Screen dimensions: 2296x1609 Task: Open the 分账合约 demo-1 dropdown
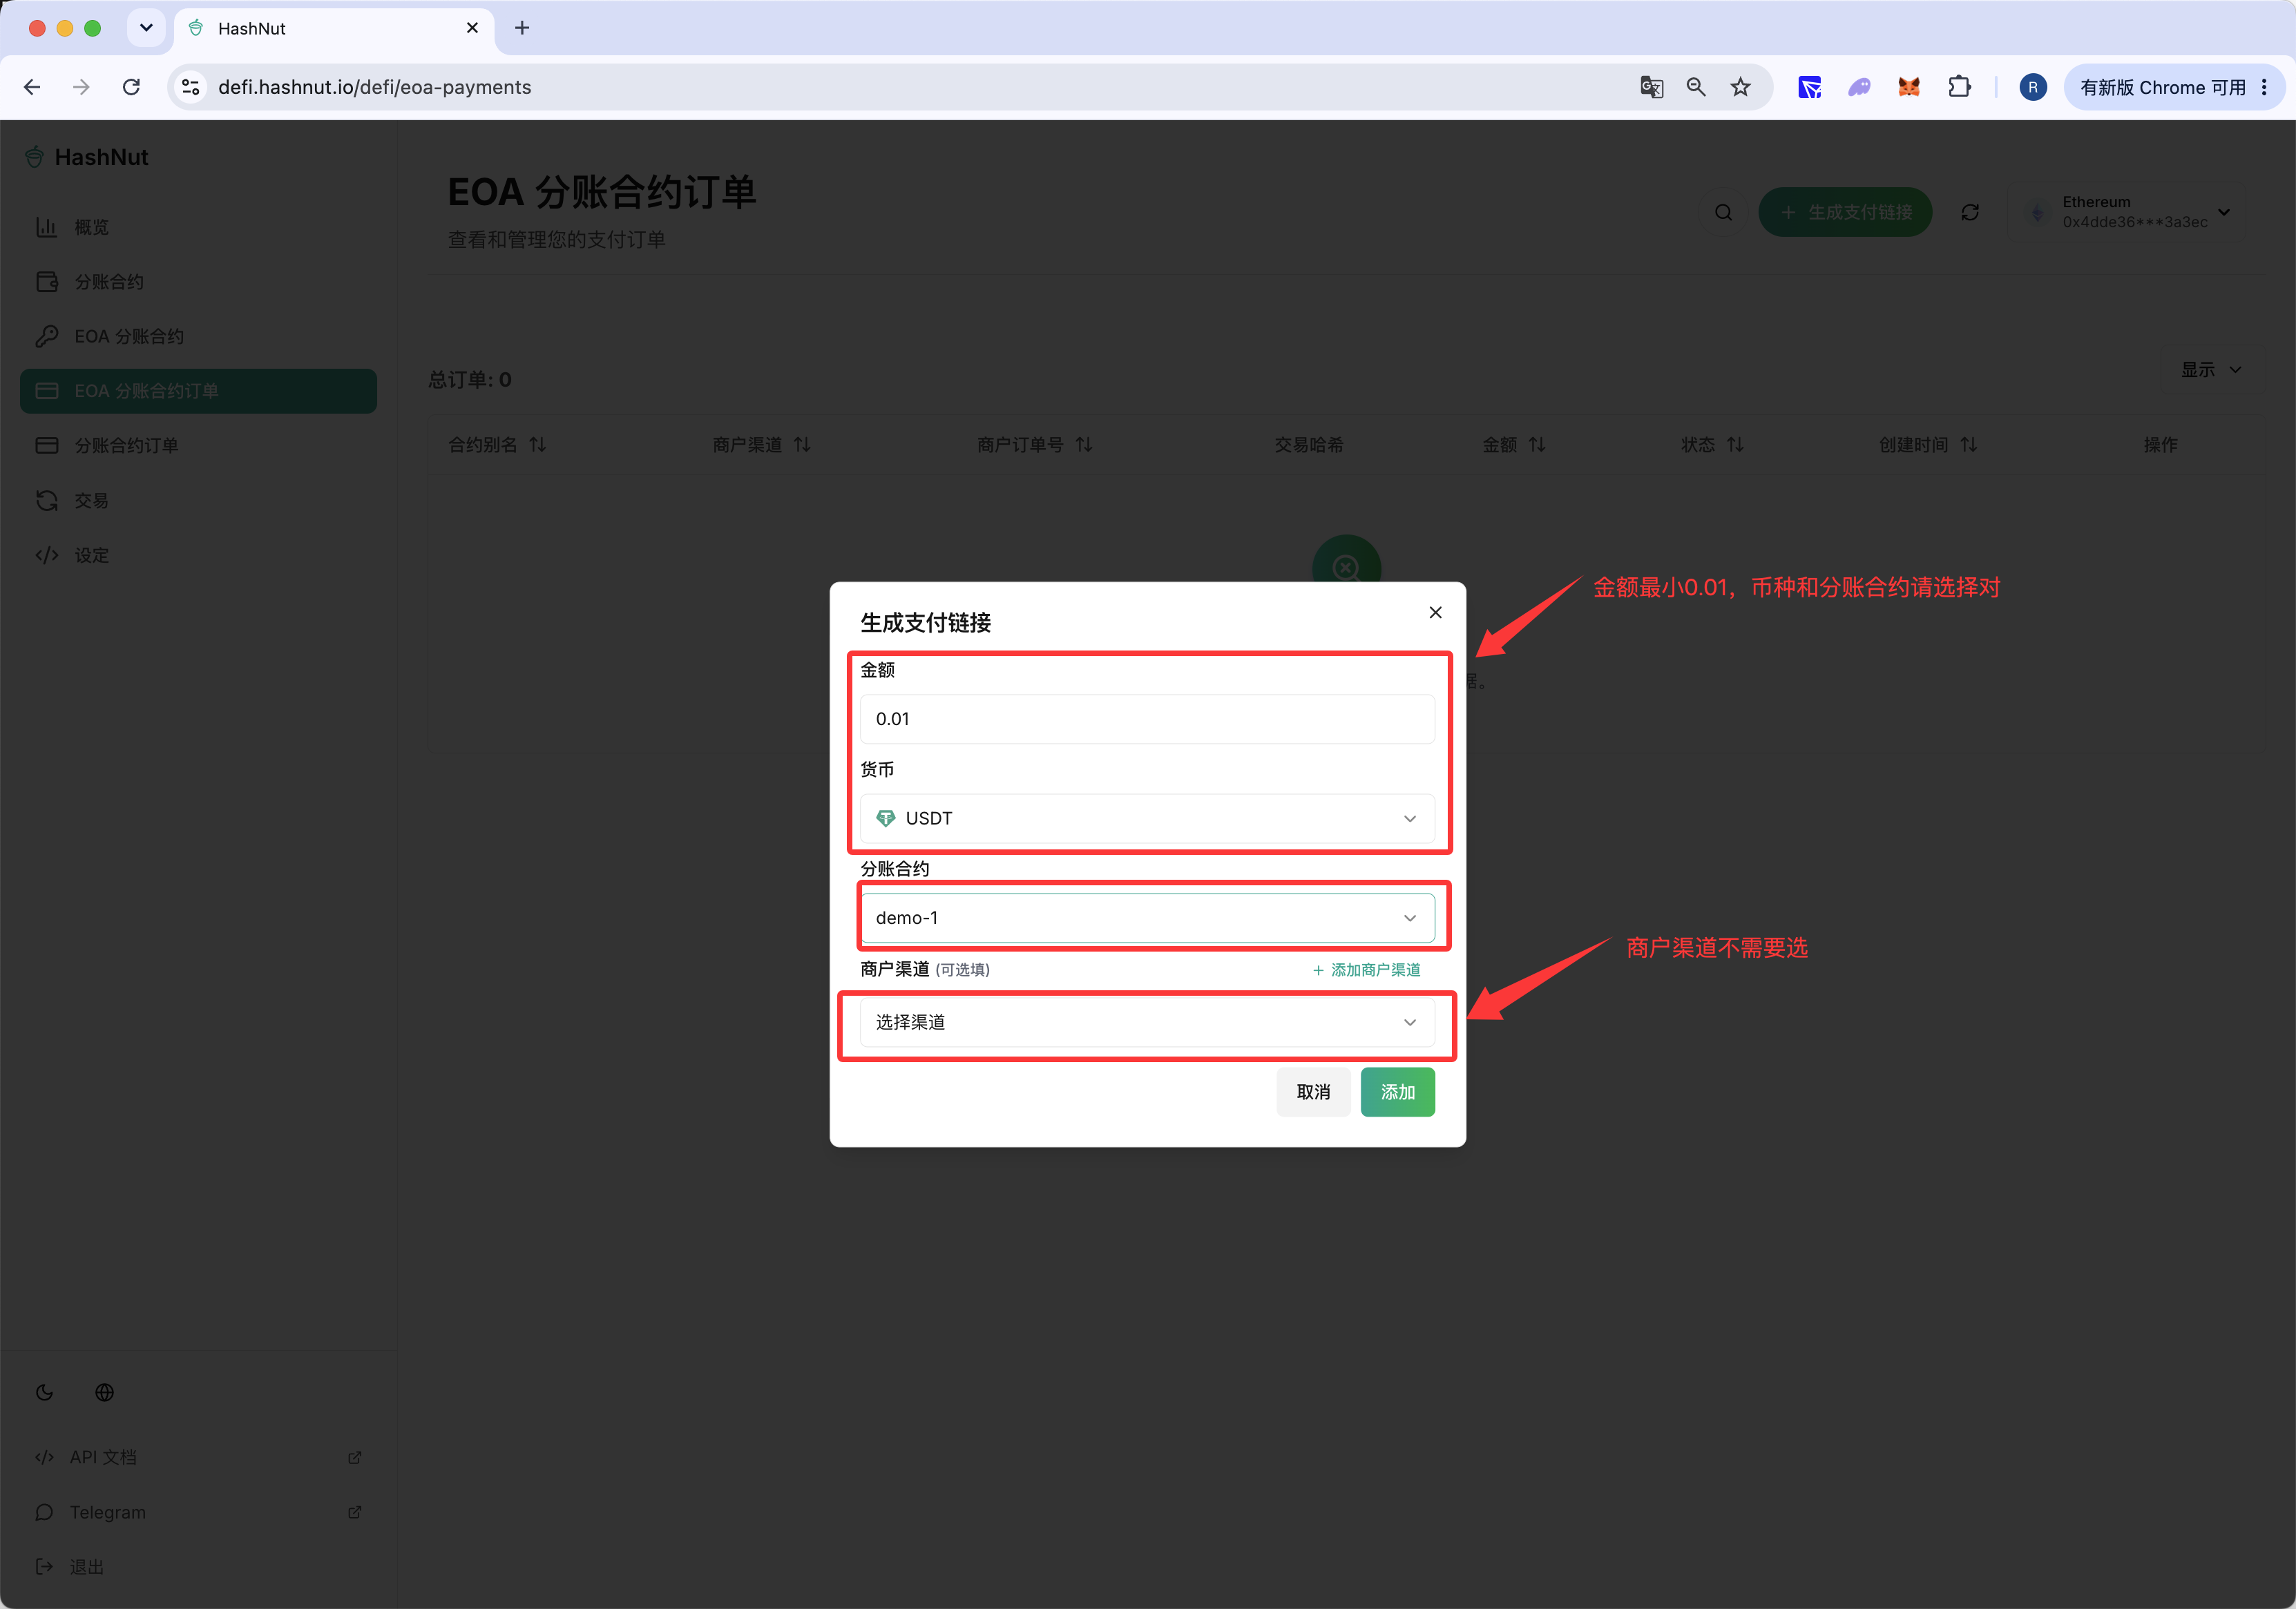[x=1147, y=918]
